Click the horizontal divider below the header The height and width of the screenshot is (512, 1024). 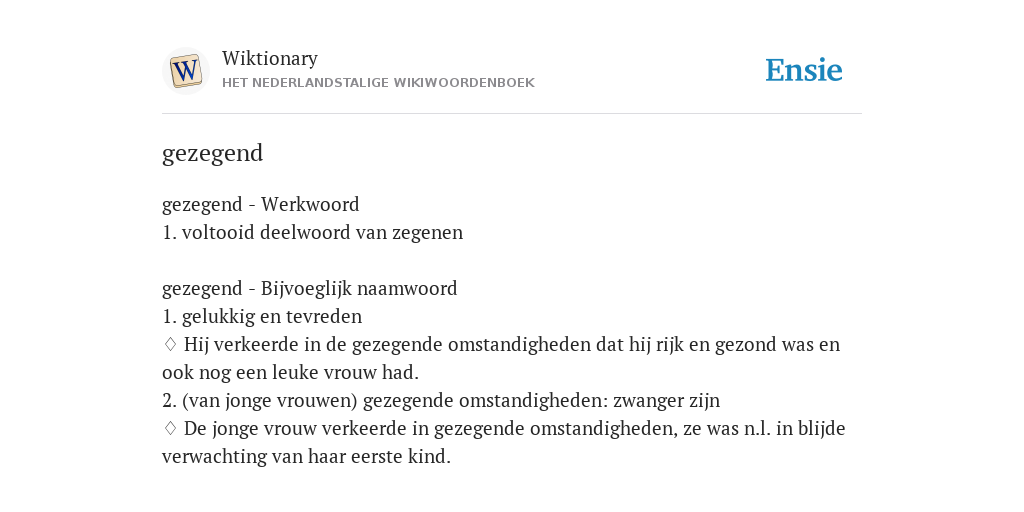pos(512,114)
